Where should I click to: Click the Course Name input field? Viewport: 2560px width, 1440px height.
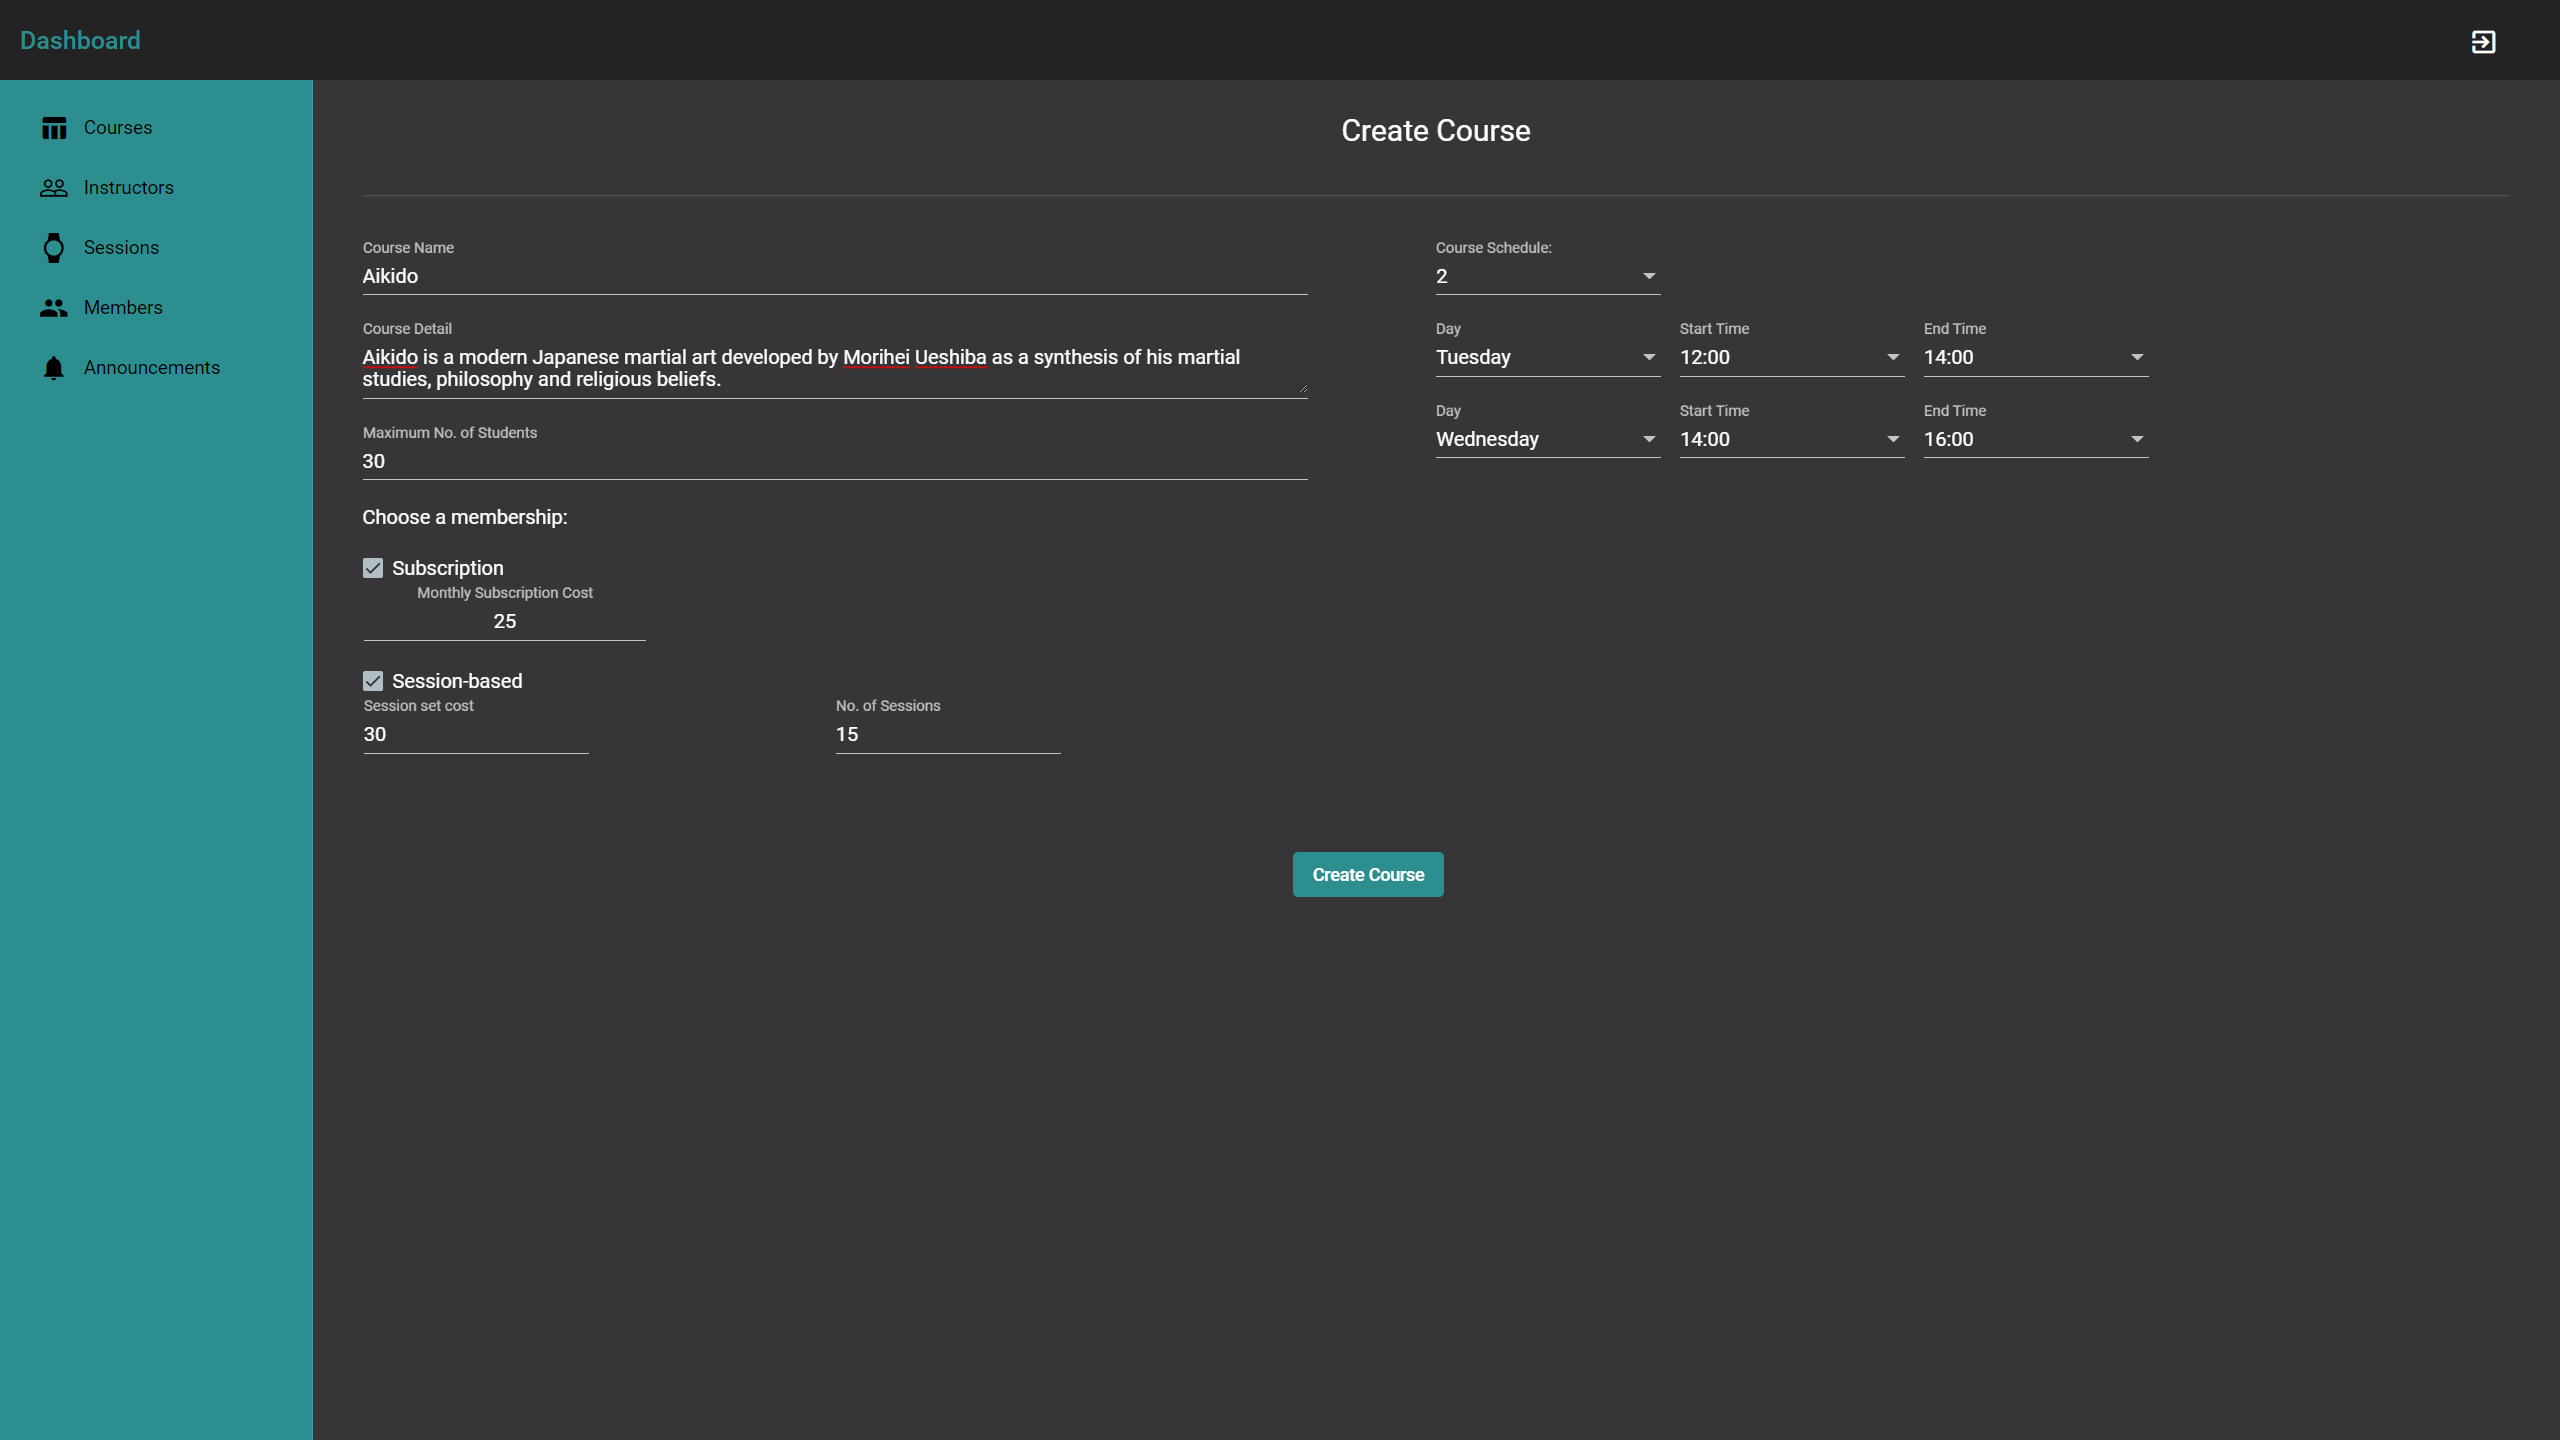click(834, 276)
